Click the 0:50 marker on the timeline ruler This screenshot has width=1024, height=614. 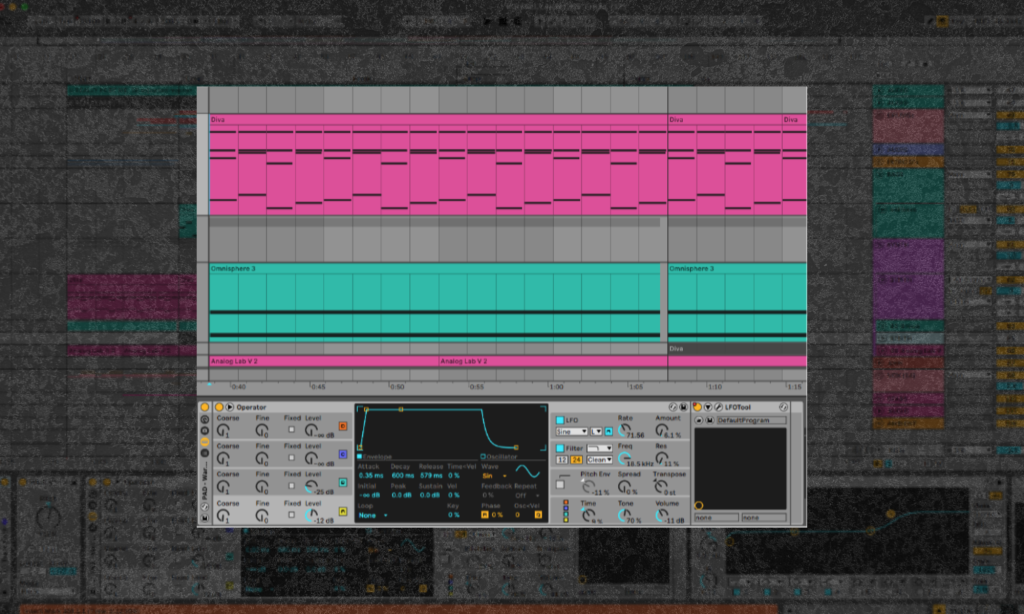click(397, 386)
